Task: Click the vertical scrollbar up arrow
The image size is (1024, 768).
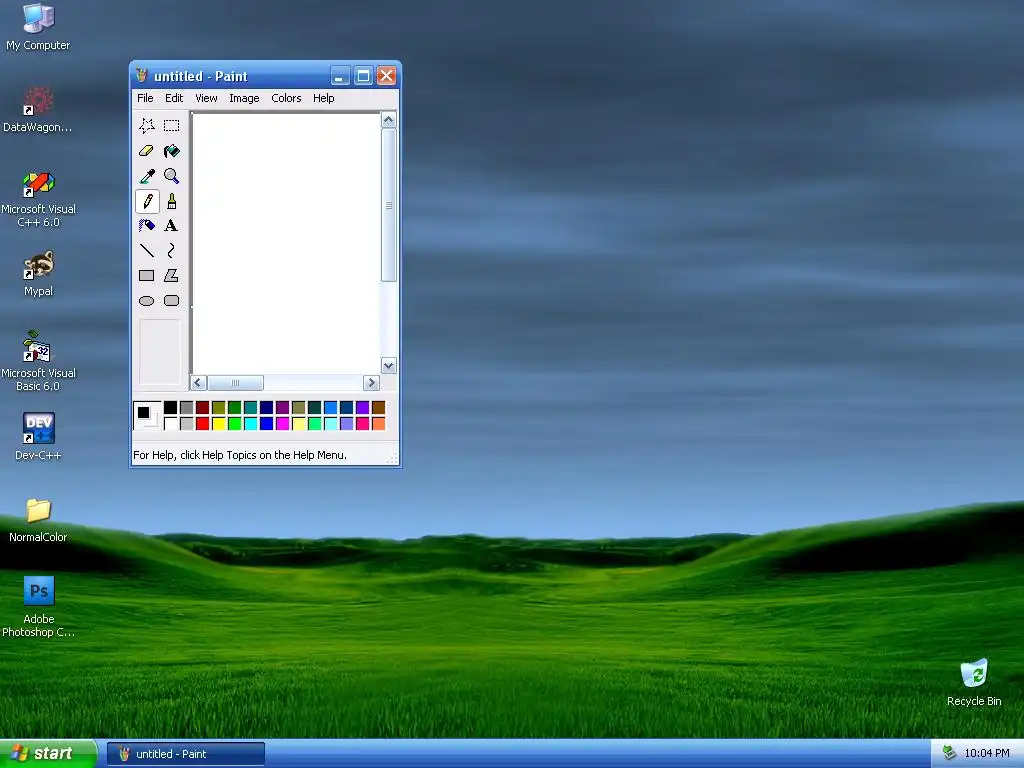Action: pos(389,120)
